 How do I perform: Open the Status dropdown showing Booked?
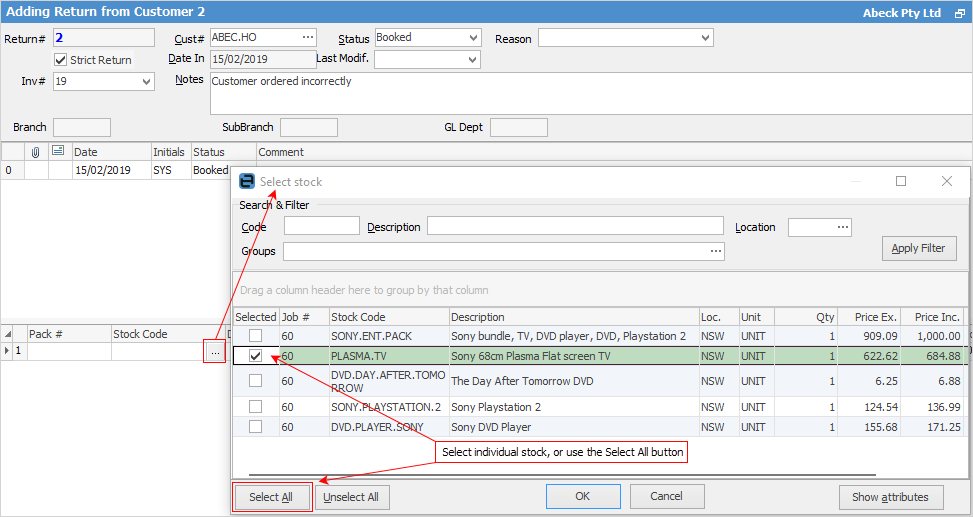(473, 38)
